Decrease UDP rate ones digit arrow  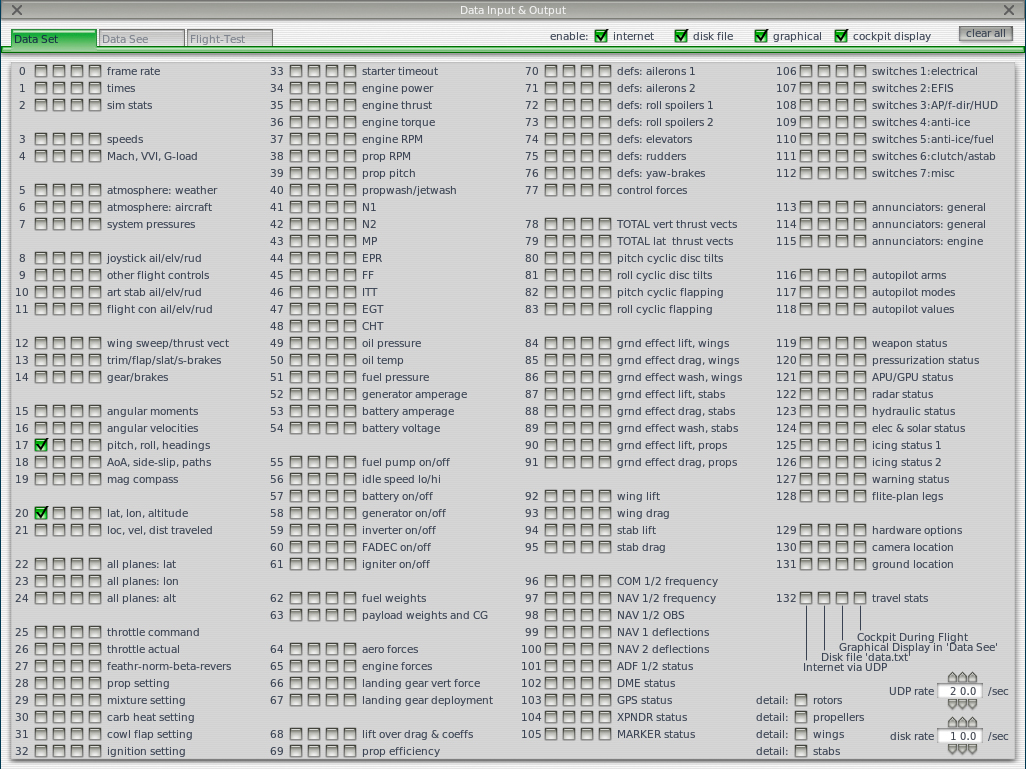963,704
